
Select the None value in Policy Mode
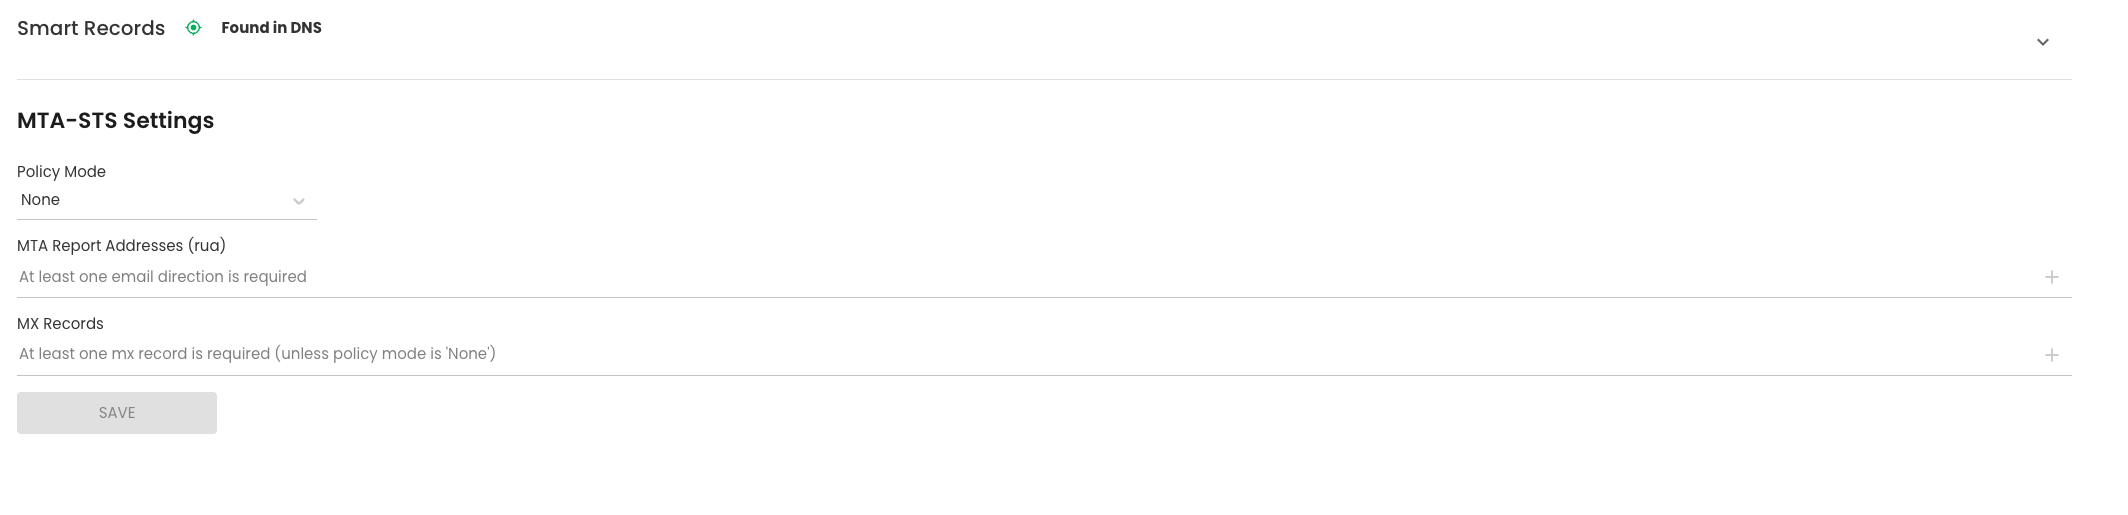(x=40, y=200)
